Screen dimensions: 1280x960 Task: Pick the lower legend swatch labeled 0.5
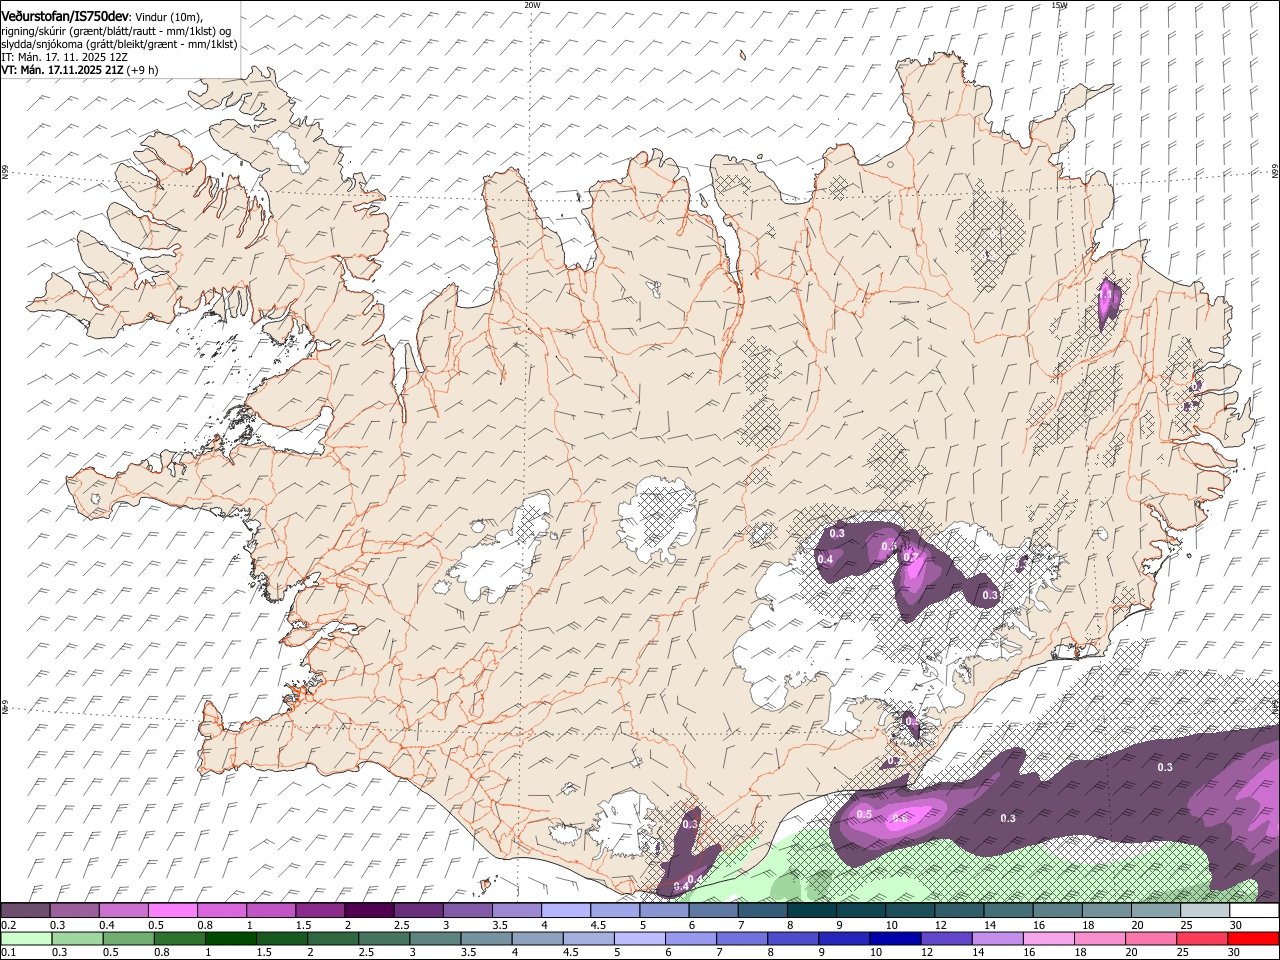pos(128,938)
